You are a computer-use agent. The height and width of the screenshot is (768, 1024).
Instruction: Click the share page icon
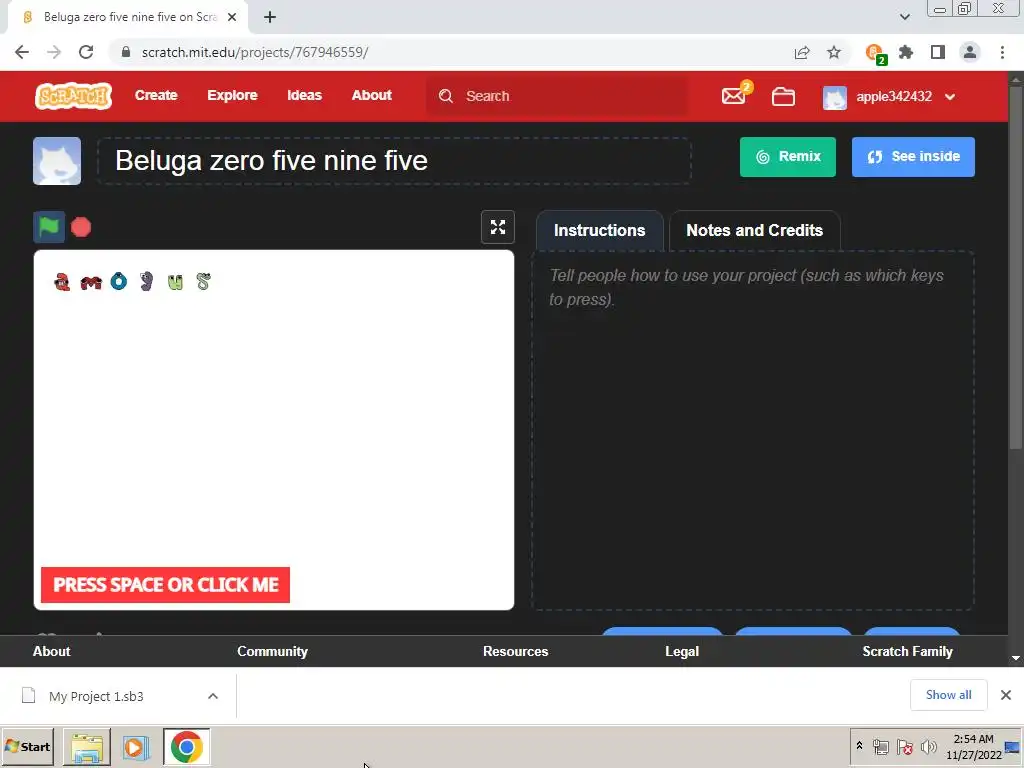pyautogui.click(x=802, y=53)
